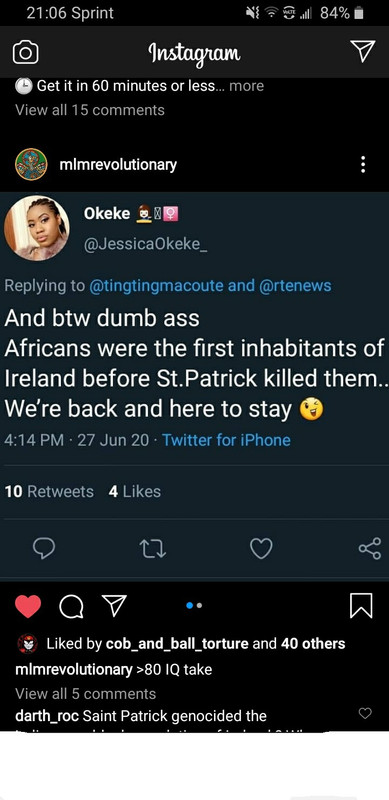Save the post with the bookmark icon

(361, 606)
